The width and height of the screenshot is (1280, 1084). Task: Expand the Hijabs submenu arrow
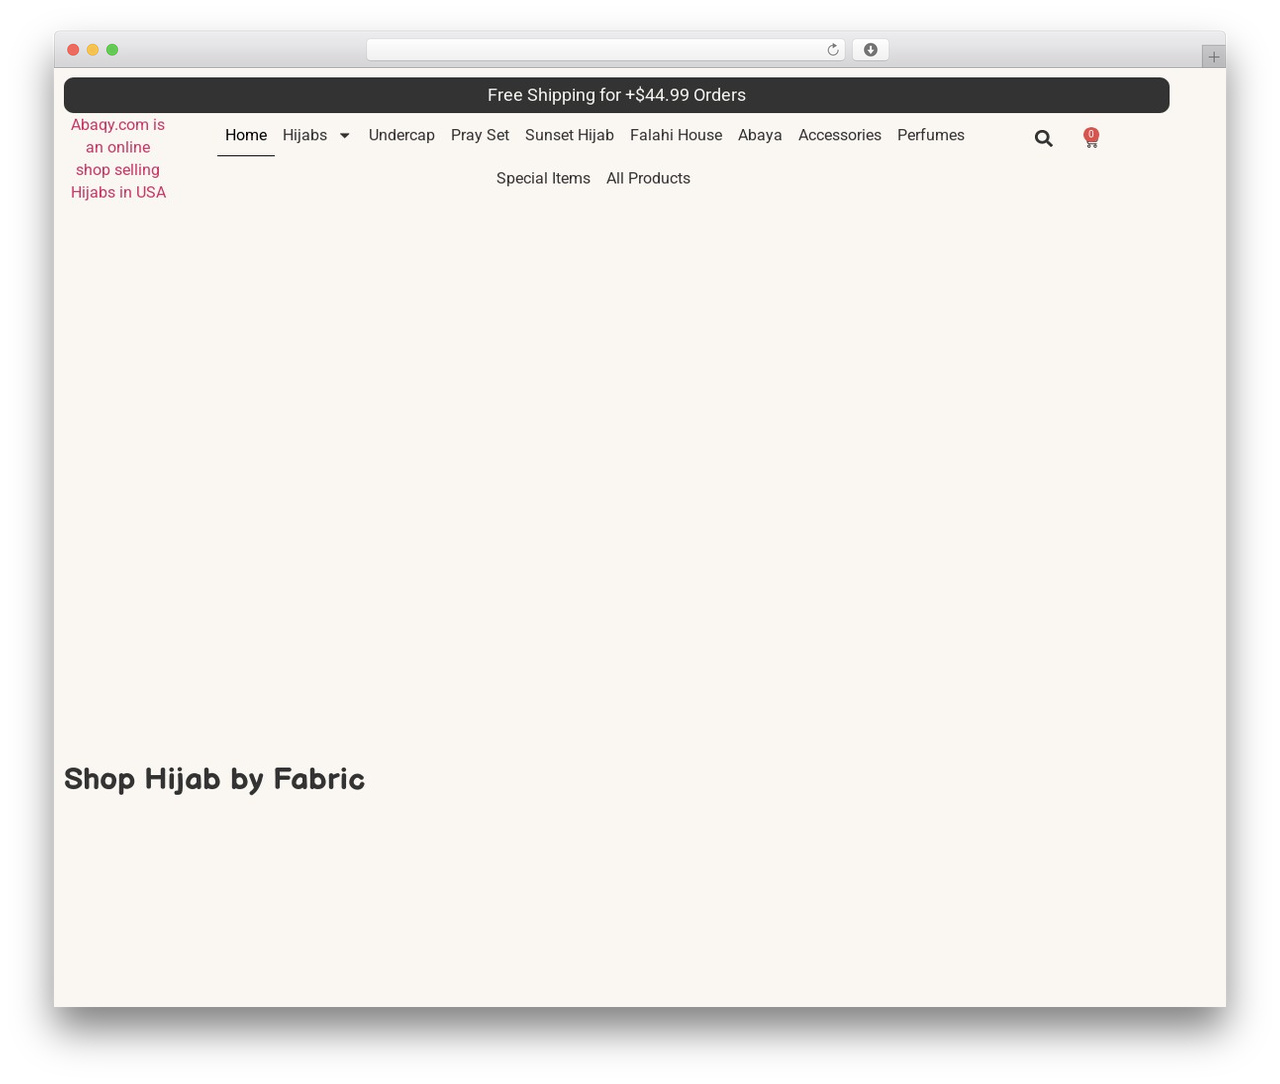click(344, 135)
